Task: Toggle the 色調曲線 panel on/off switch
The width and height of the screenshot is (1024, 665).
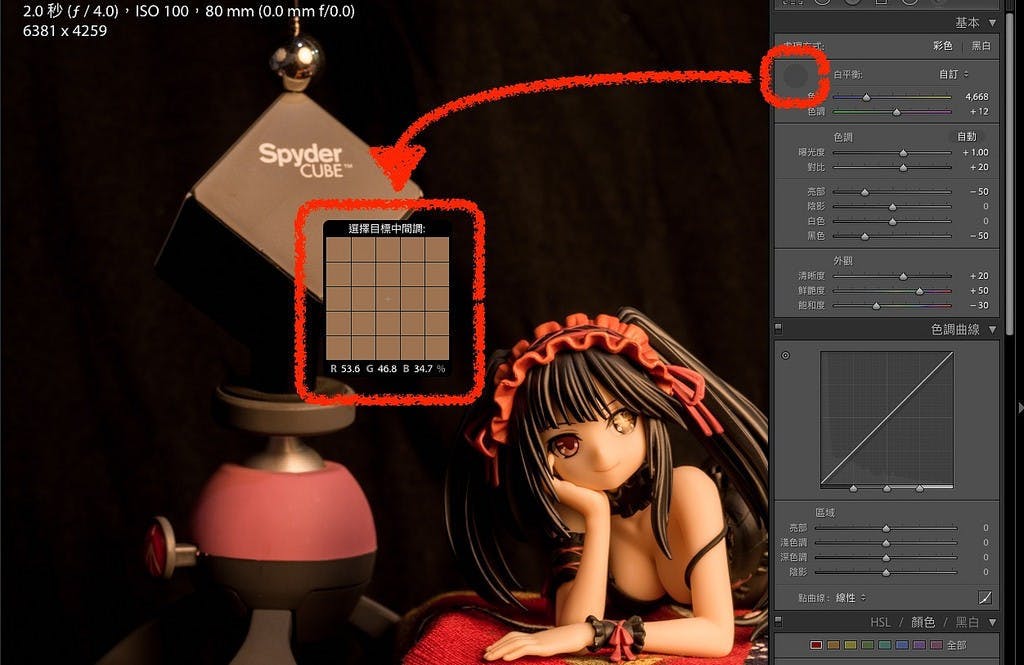Action: click(778, 328)
